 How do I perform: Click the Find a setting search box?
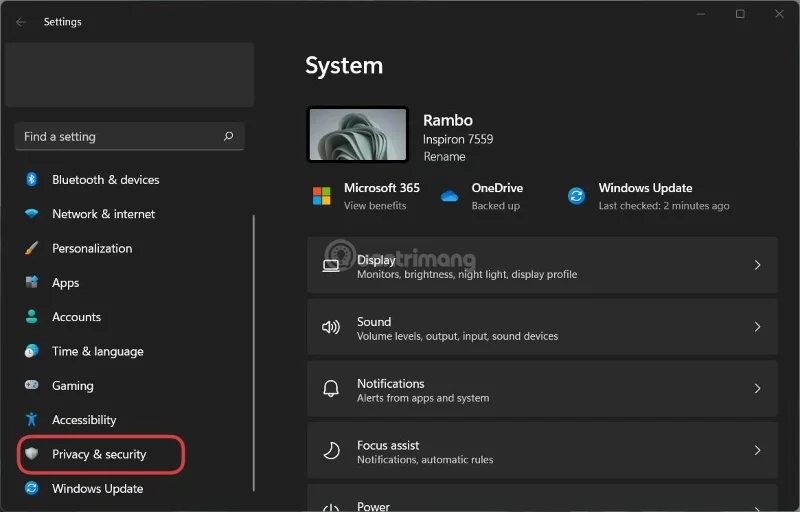[x=129, y=136]
